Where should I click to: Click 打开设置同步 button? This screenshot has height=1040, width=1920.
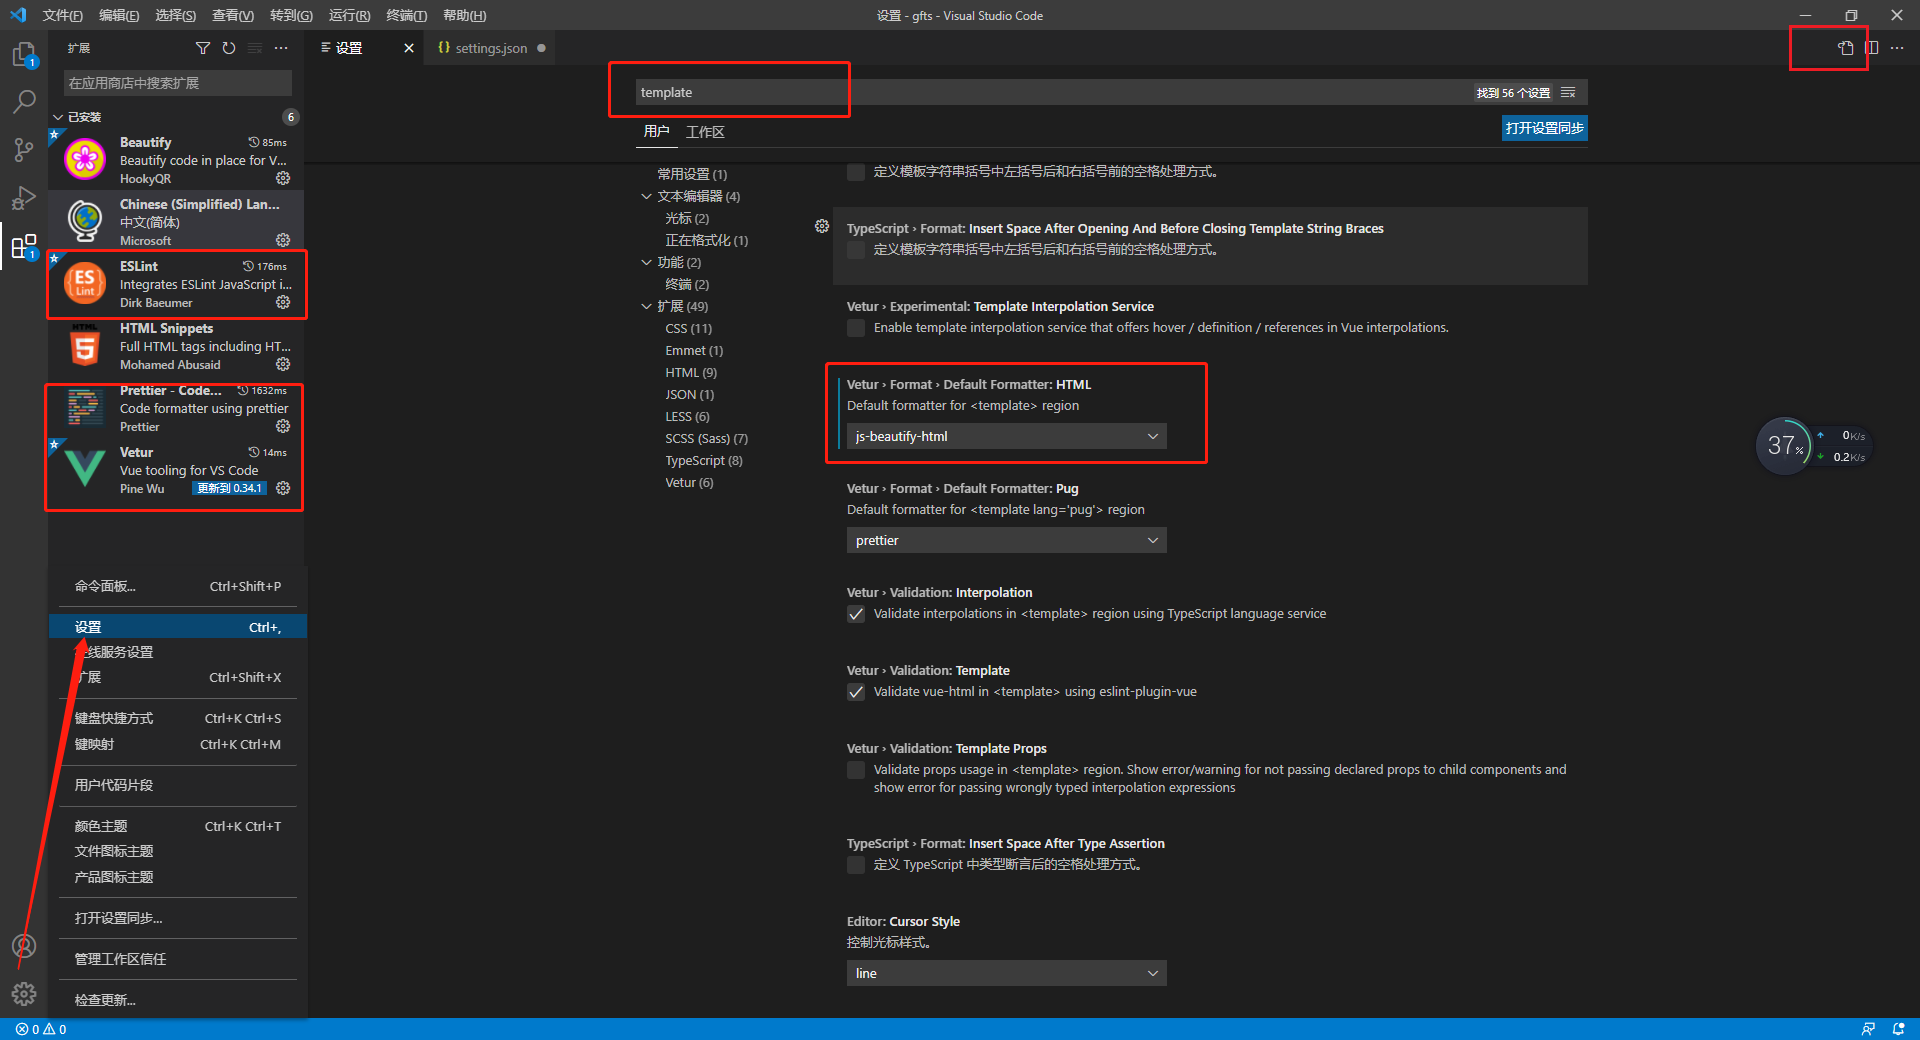coord(1544,128)
